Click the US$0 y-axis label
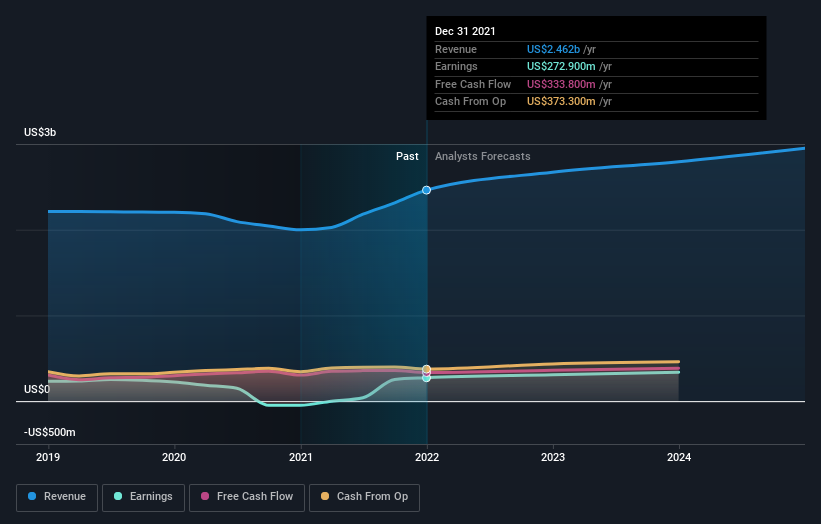This screenshot has height=524, width=821. coord(37,389)
